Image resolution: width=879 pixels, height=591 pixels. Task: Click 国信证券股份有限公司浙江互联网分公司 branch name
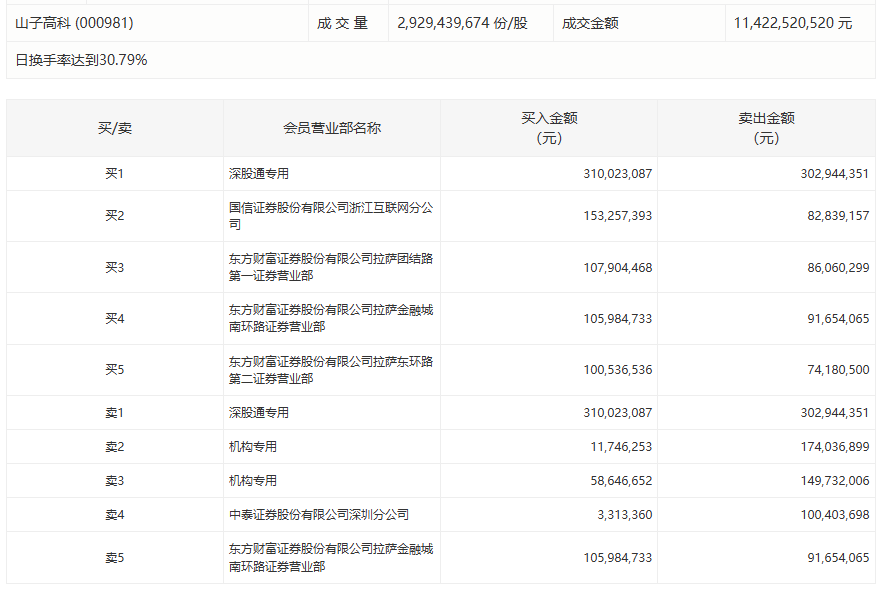pos(331,216)
